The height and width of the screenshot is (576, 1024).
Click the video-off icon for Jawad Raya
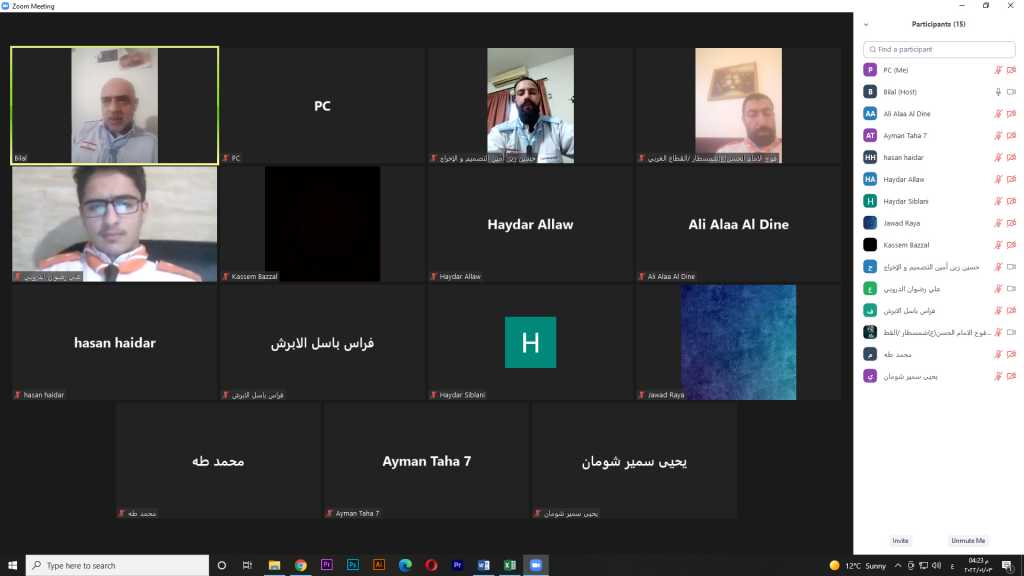click(1011, 223)
